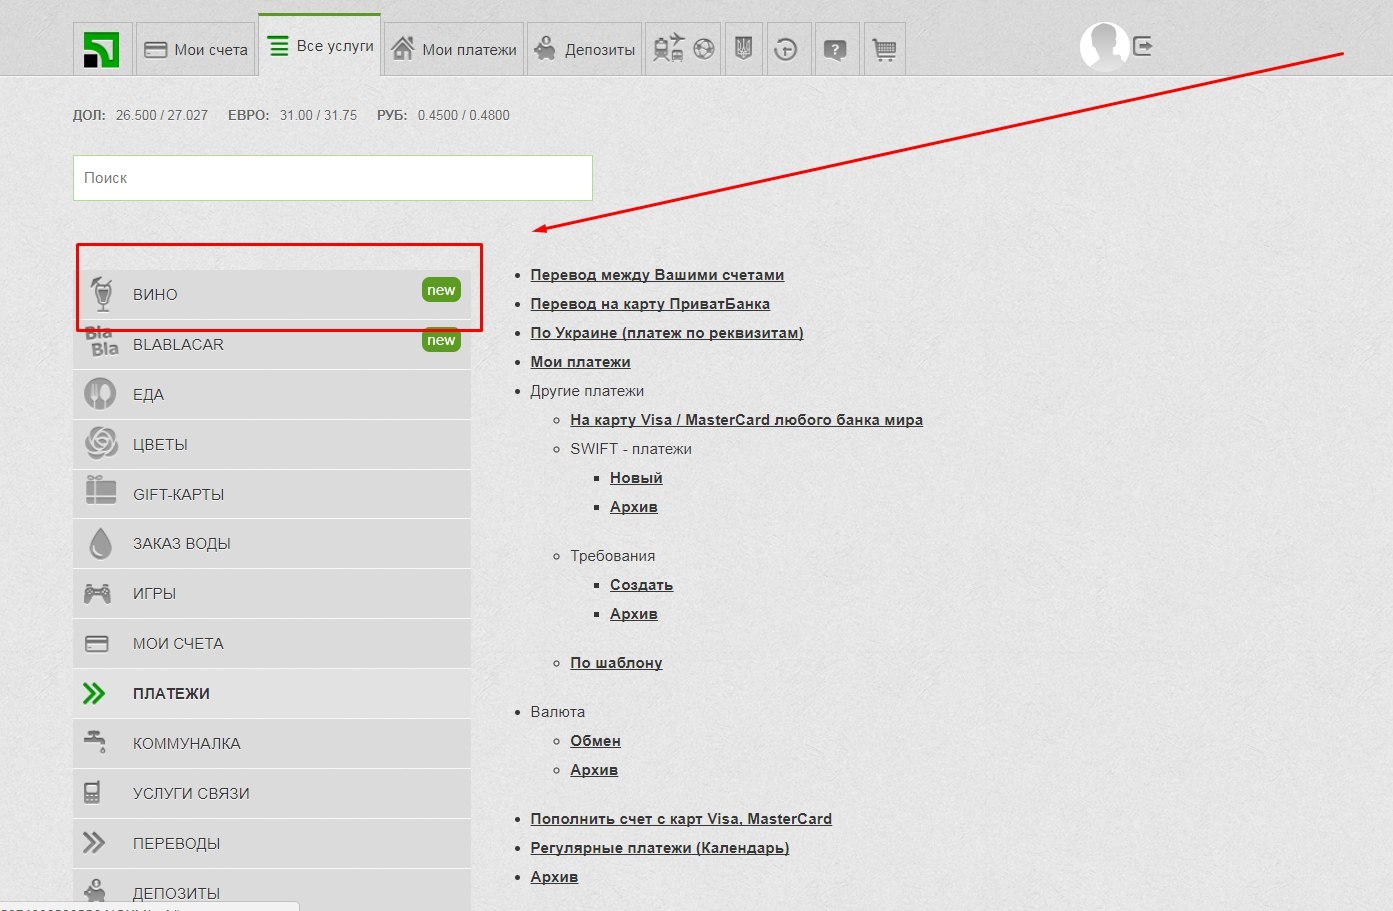
Task: Click Архив under Требования
Action: click(x=634, y=614)
